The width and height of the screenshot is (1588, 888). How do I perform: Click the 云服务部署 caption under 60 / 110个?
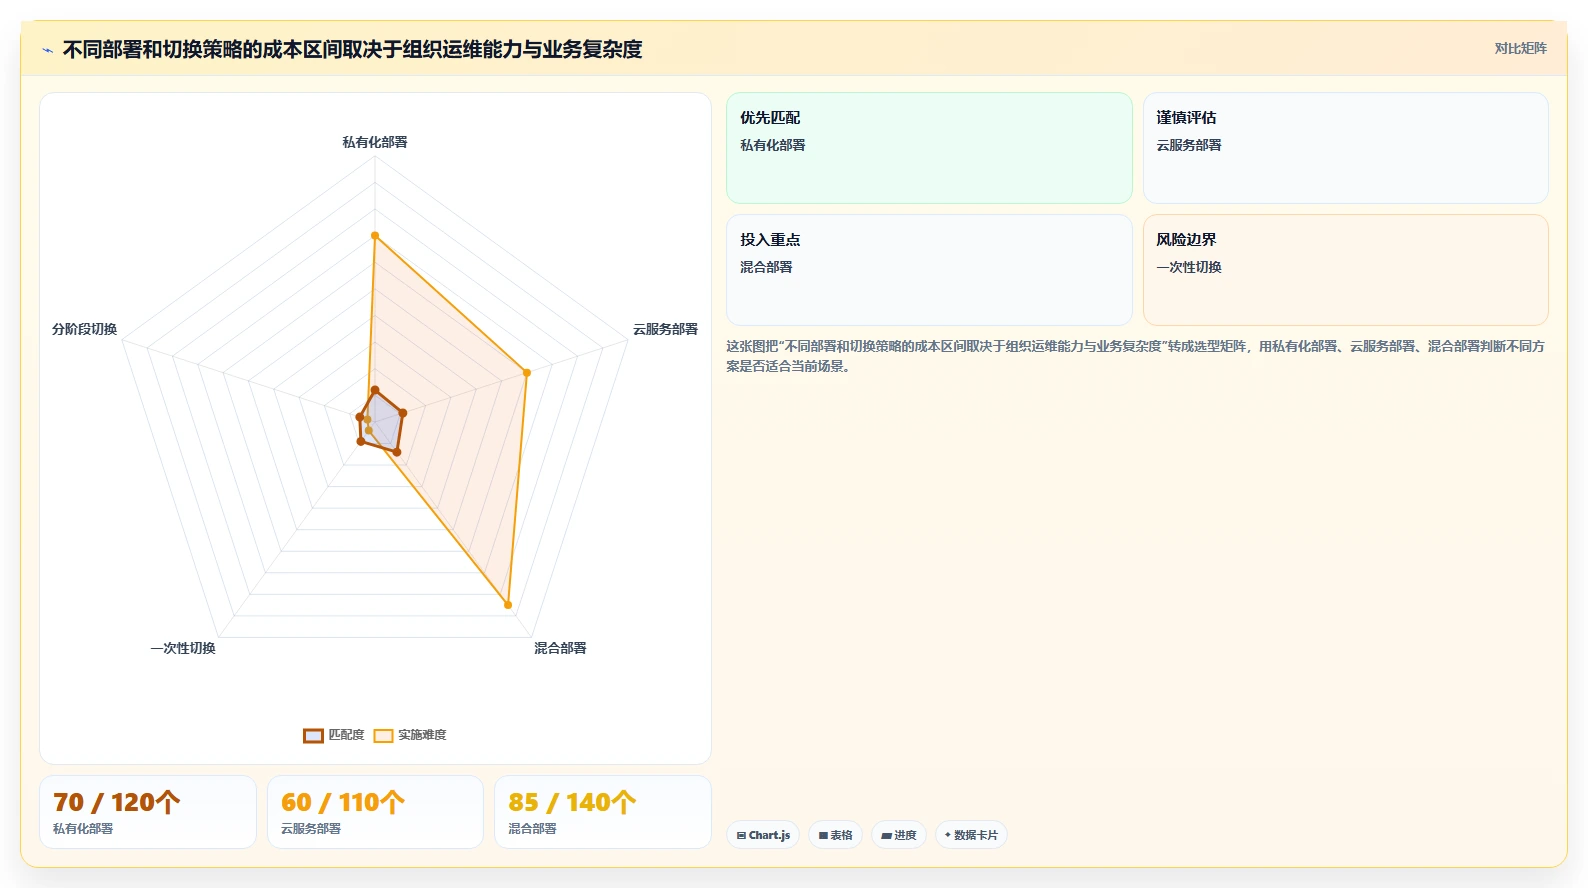311,829
